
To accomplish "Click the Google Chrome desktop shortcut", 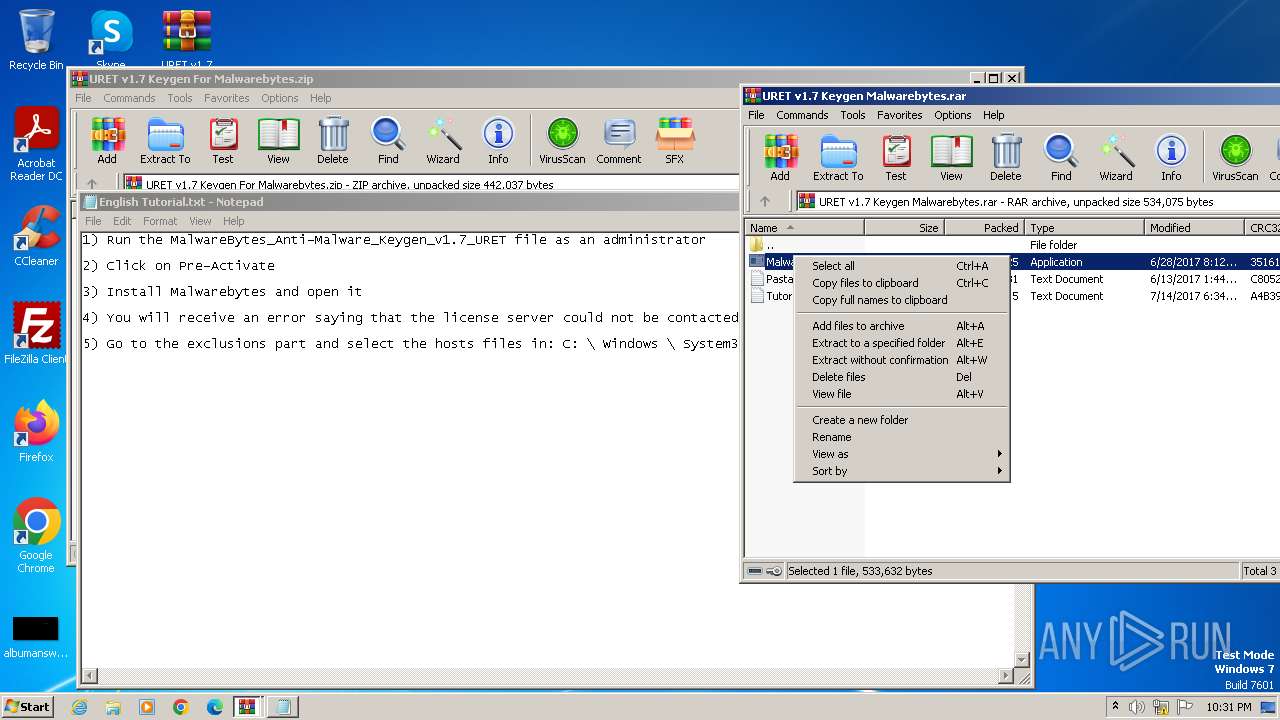I will tap(36, 536).
